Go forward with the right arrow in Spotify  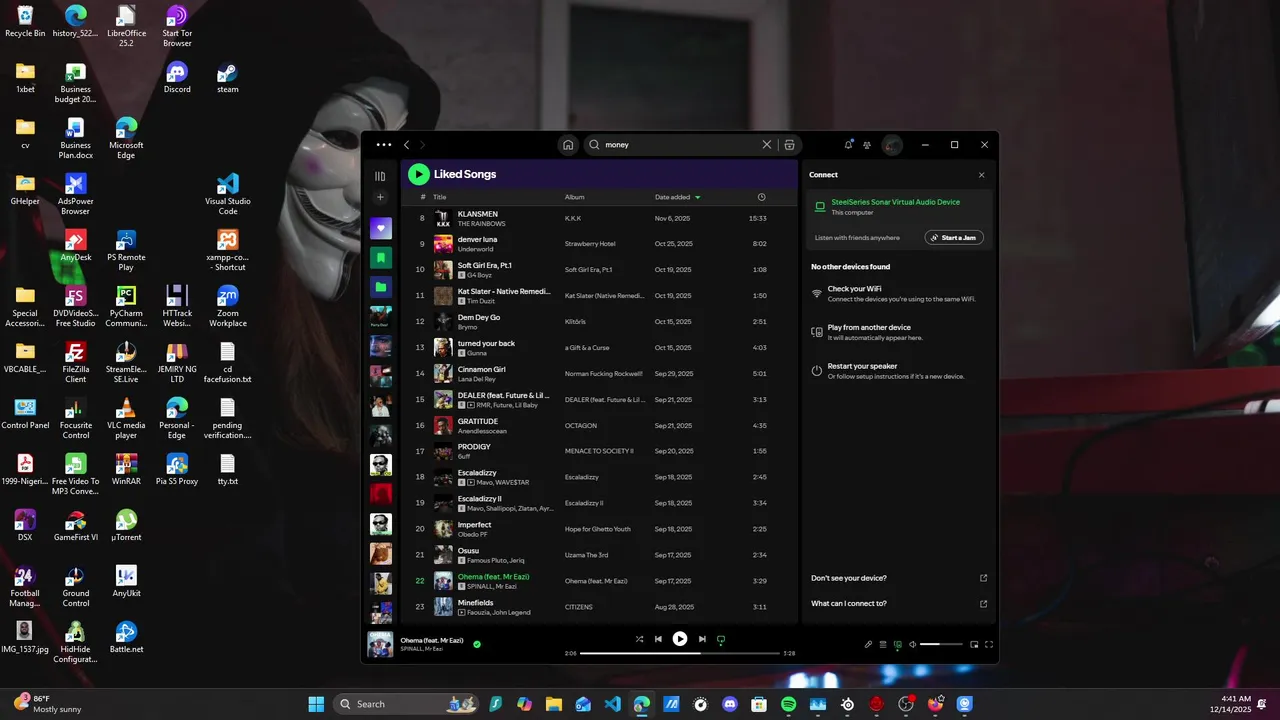[x=422, y=145]
